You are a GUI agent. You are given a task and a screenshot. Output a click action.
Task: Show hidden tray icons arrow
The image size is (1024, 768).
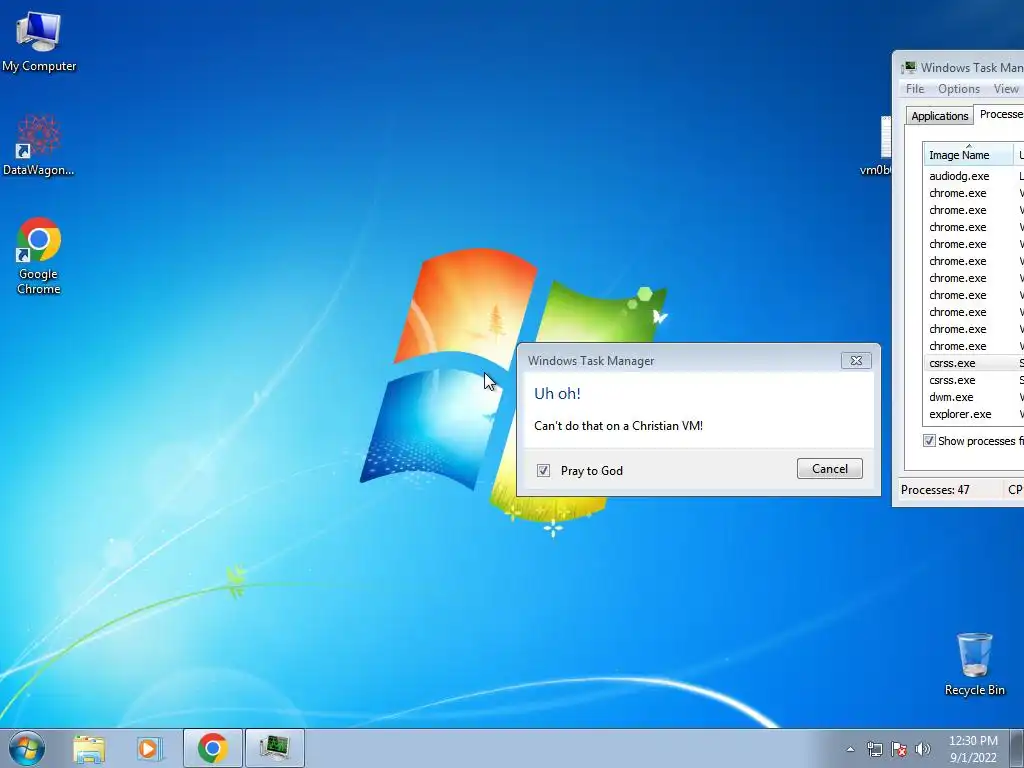(x=850, y=749)
